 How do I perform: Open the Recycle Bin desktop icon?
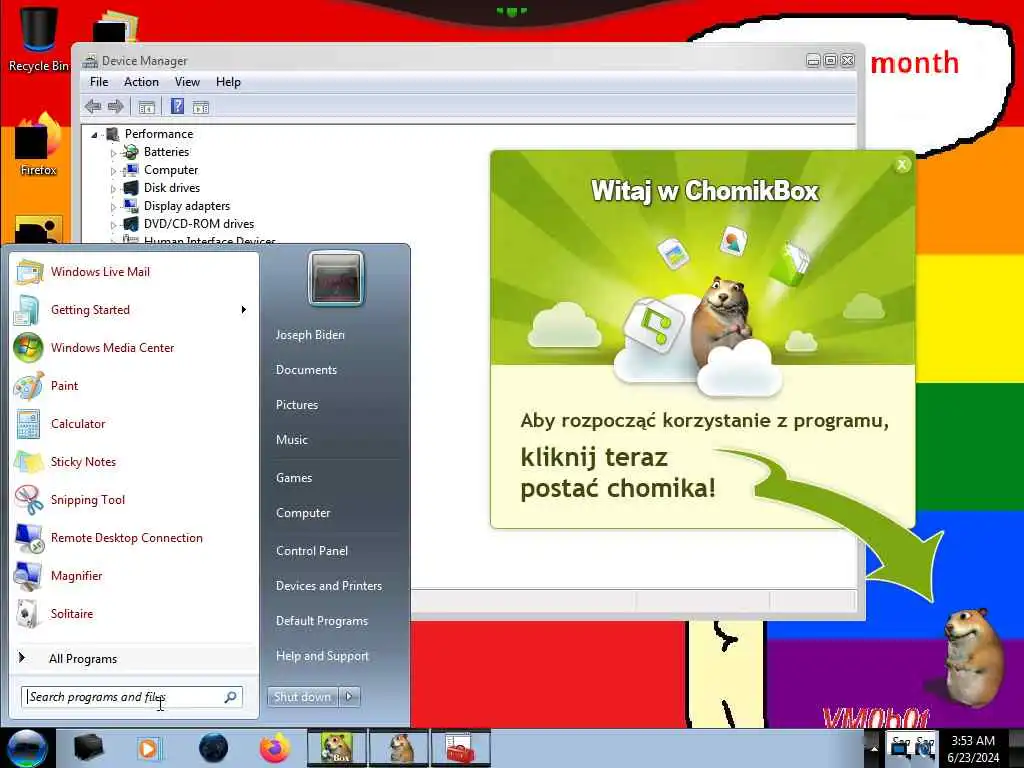click(x=38, y=38)
